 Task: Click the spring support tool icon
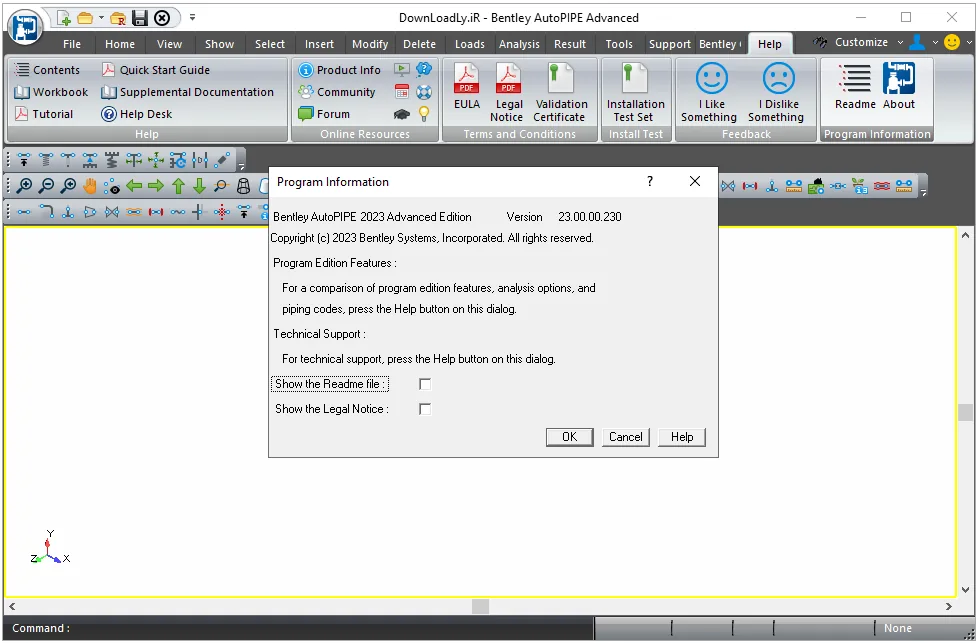112,160
